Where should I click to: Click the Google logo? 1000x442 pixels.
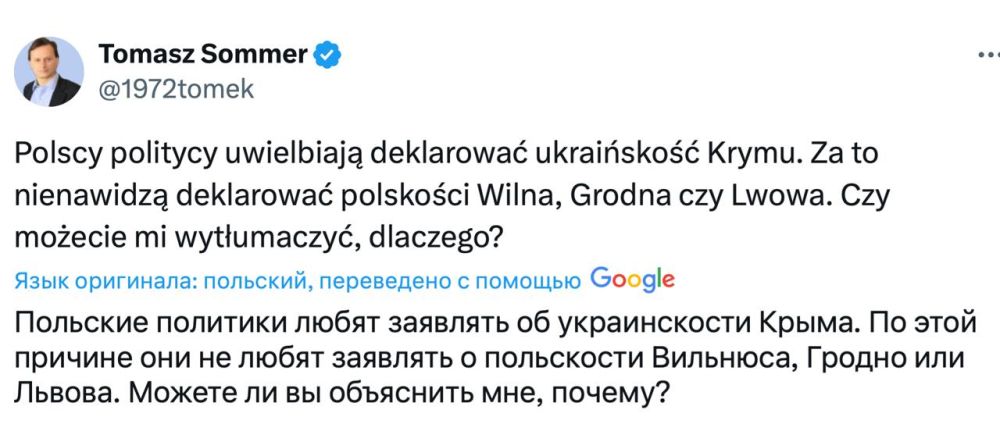[x=632, y=280]
